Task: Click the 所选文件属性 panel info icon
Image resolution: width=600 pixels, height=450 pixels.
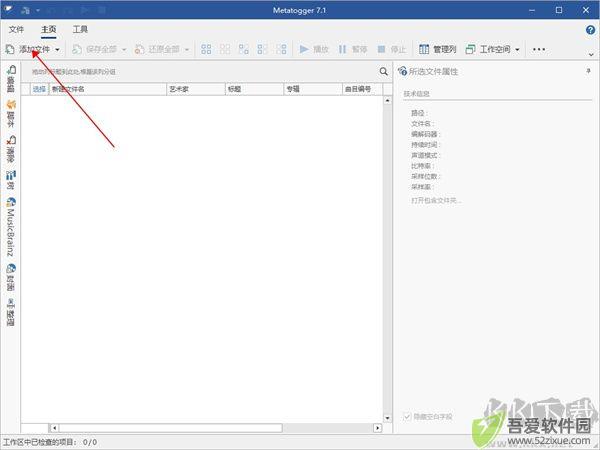Action: (402, 71)
